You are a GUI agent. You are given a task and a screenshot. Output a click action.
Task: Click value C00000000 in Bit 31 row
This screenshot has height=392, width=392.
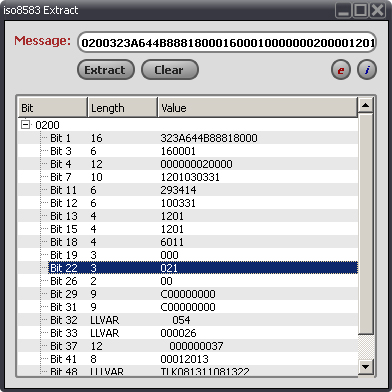click(x=188, y=307)
